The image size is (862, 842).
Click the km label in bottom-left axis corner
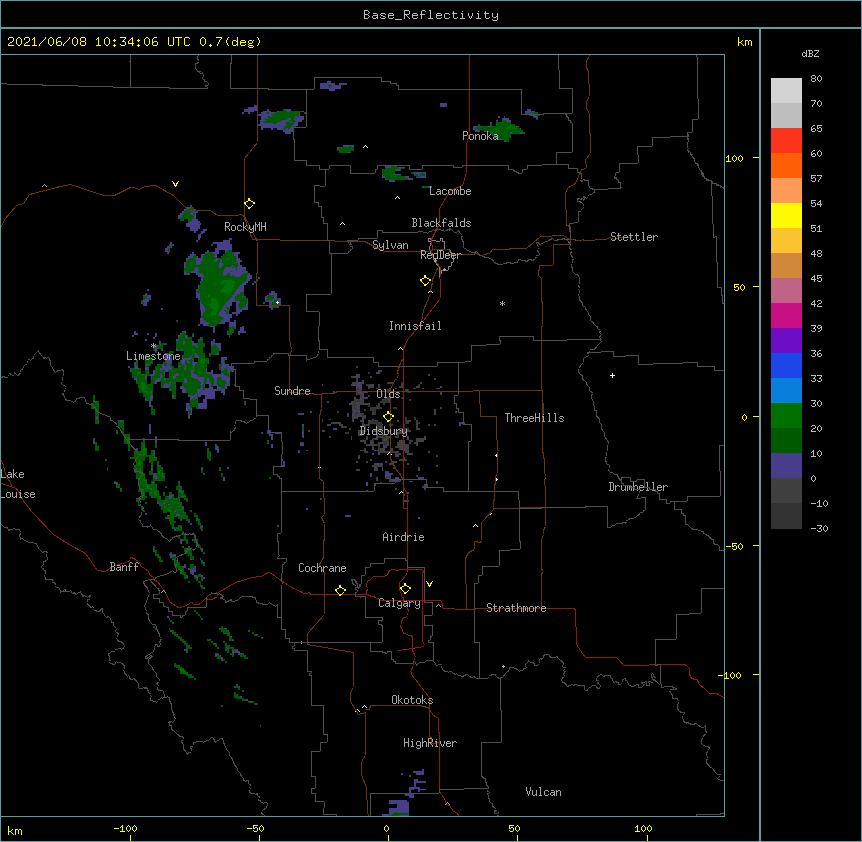pos(15,830)
